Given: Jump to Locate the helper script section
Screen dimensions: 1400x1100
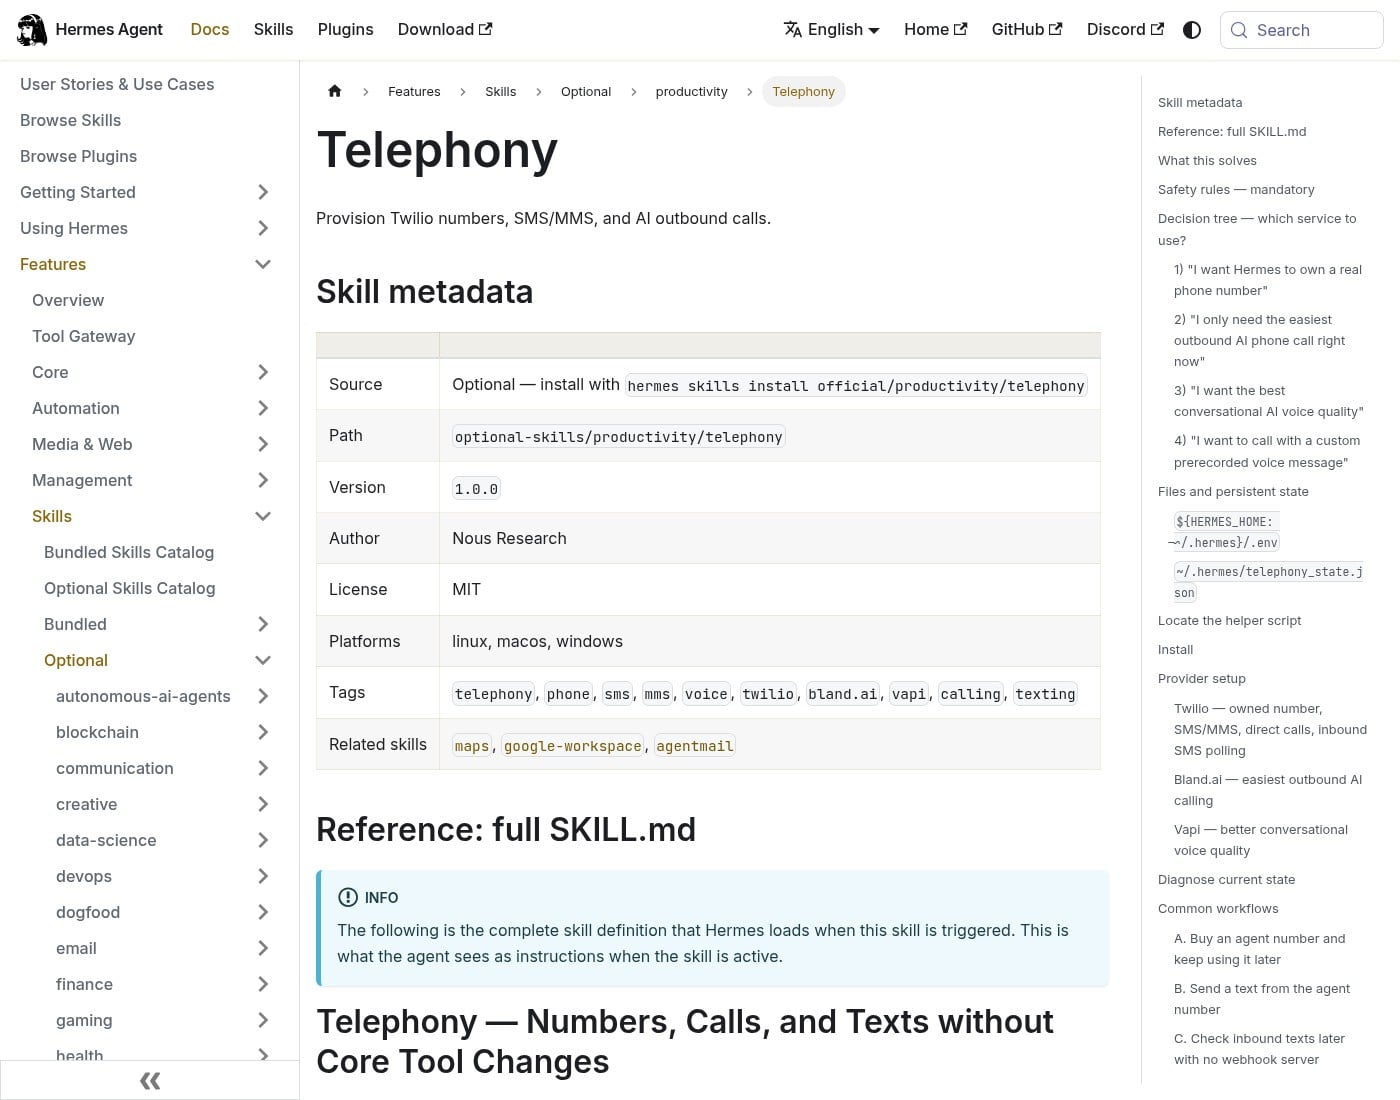Looking at the screenshot, I should point(1229,620).
